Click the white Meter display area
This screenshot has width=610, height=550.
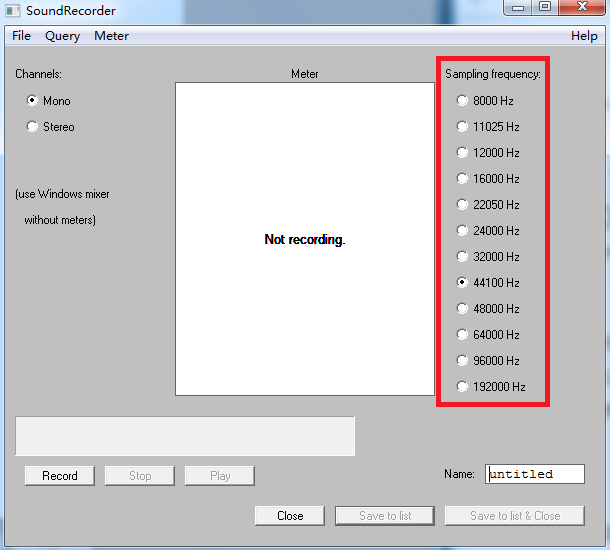coord(305,300)
